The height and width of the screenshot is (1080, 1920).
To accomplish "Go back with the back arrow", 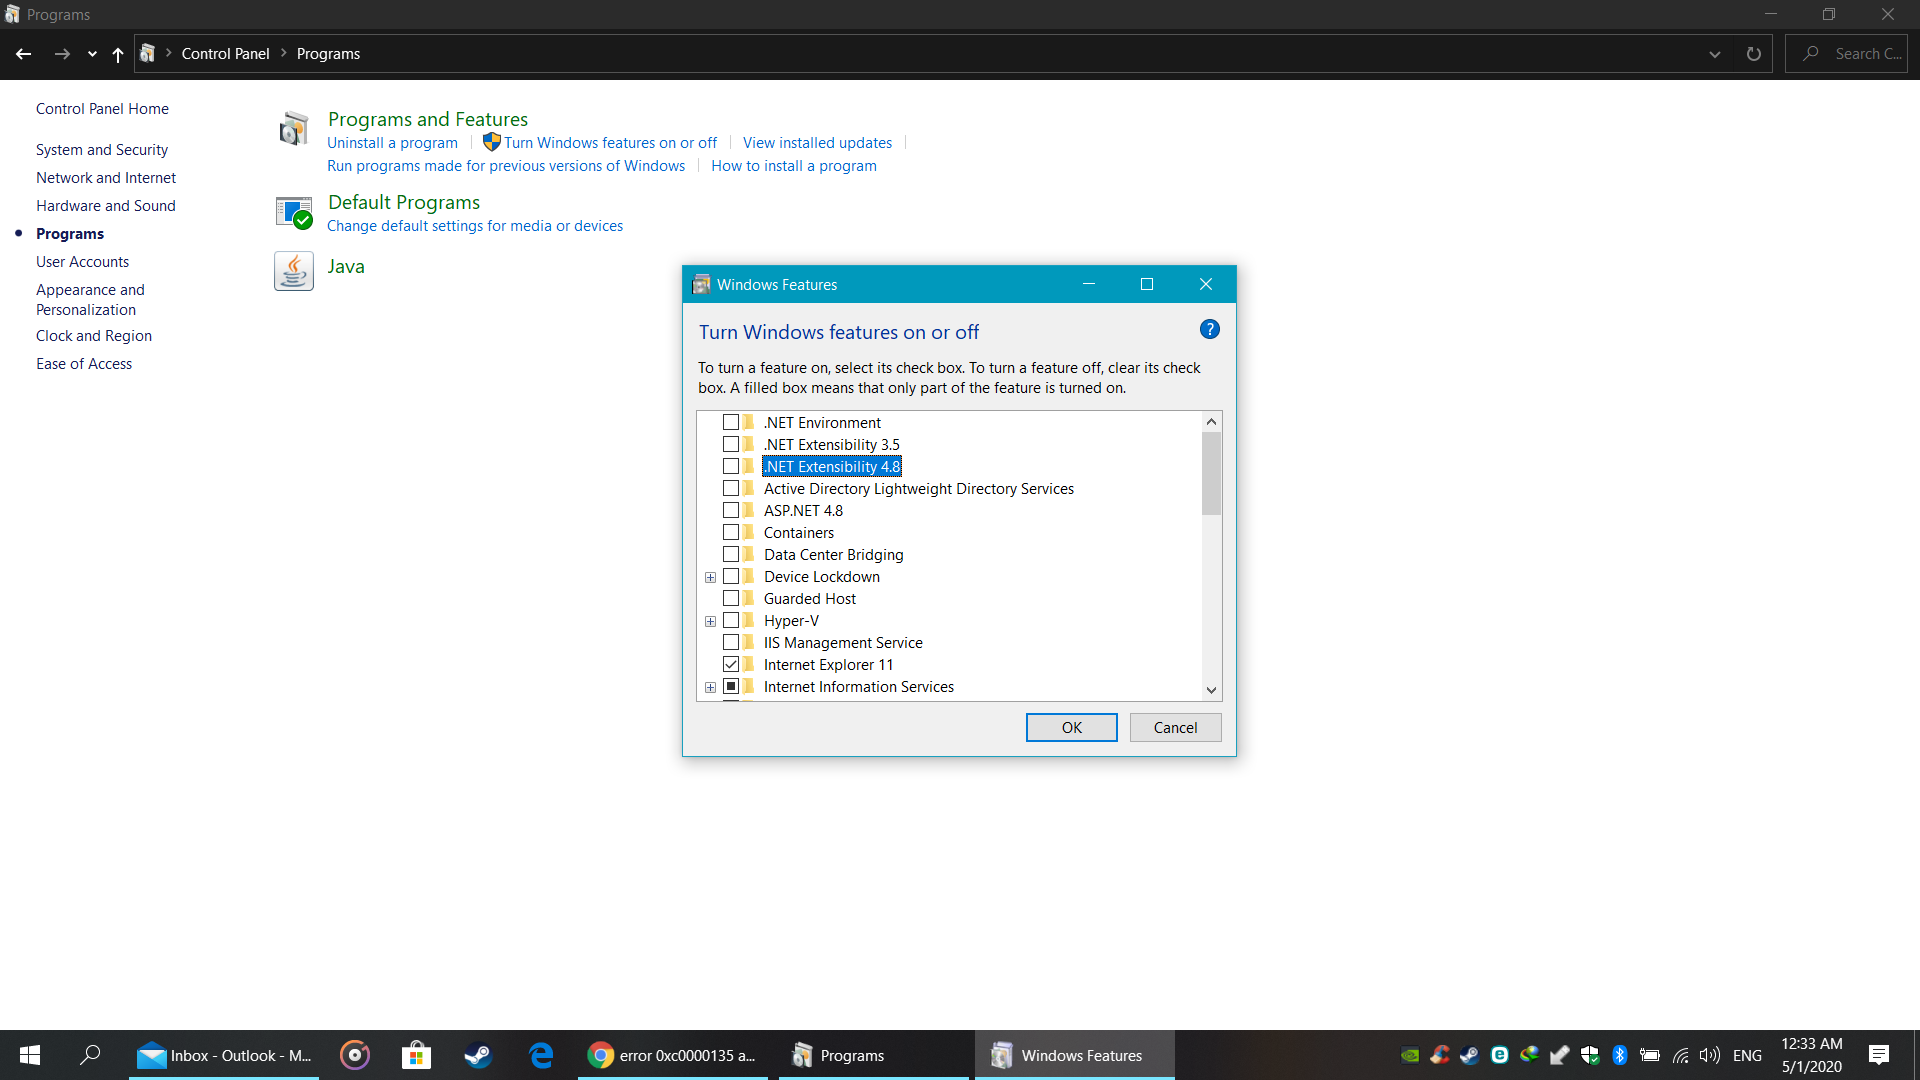I will (24, 54).
